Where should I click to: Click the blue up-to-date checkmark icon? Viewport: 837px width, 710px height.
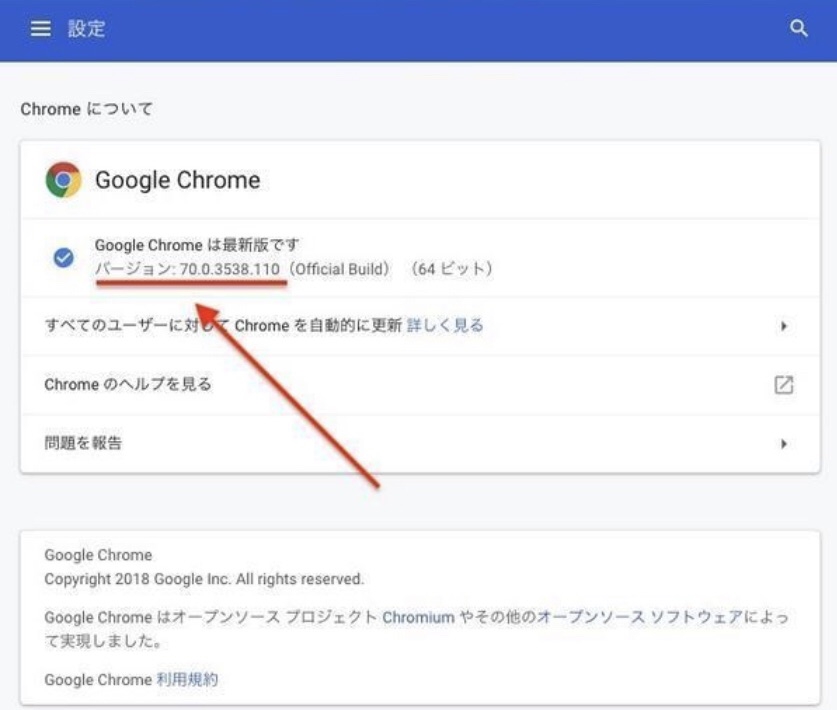click(x=64, y=258)
